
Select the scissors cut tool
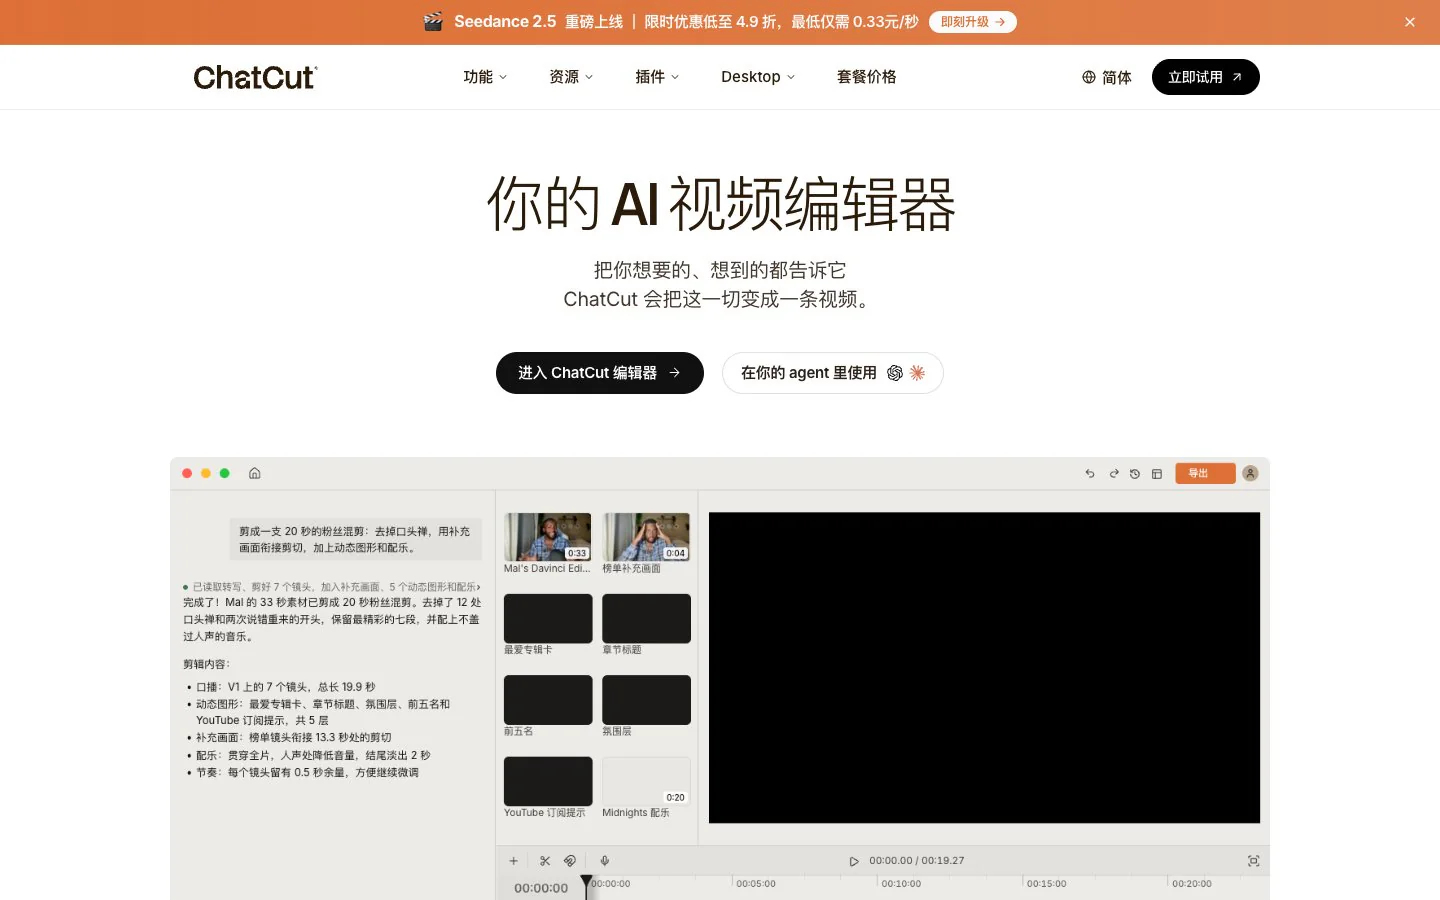tap(545, 861)
